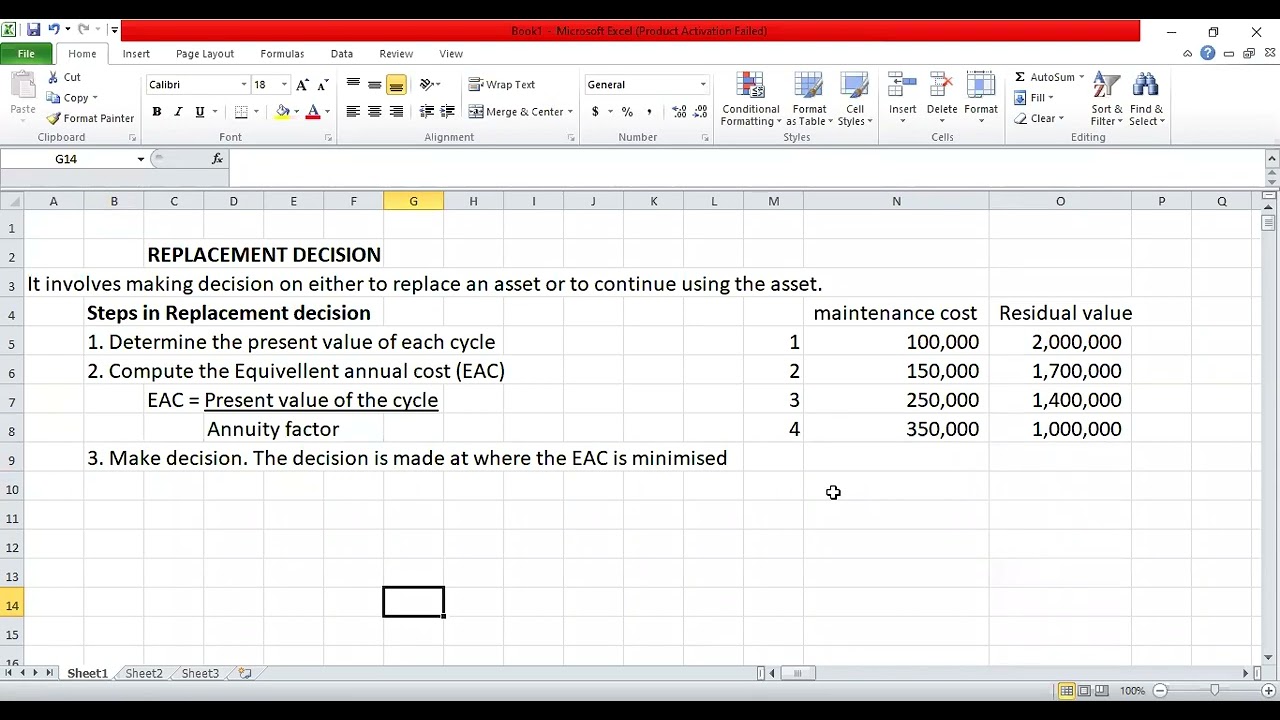This screenshot has width=1280, height=720.
Task: Switch to the Formulas tab
Action: 282,54
